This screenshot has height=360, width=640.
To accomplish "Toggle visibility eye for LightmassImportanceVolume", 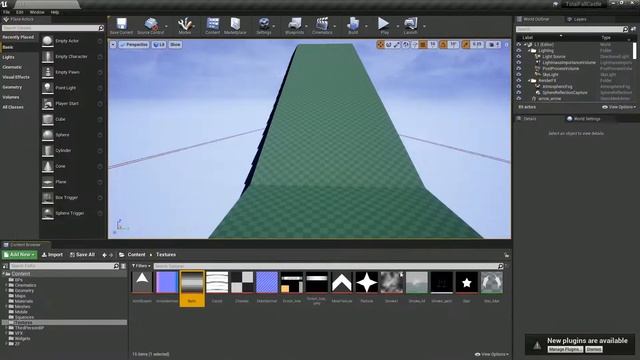I will pos(519,62).
